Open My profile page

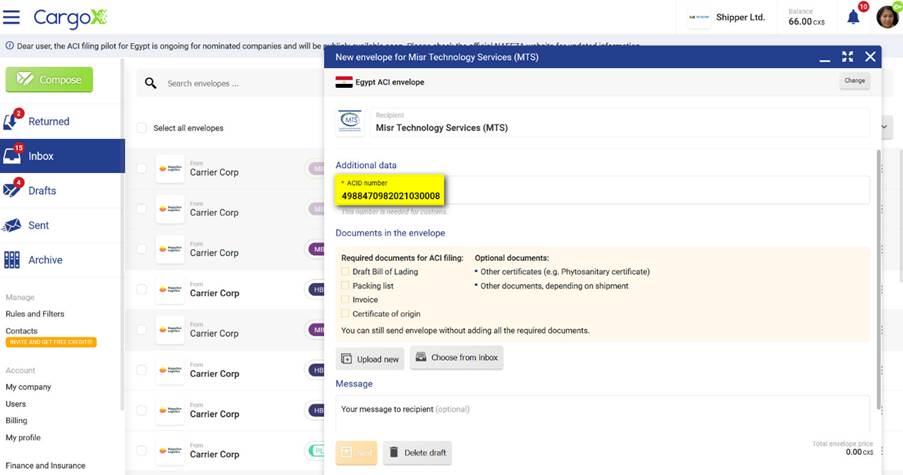(x=23, y=438)
